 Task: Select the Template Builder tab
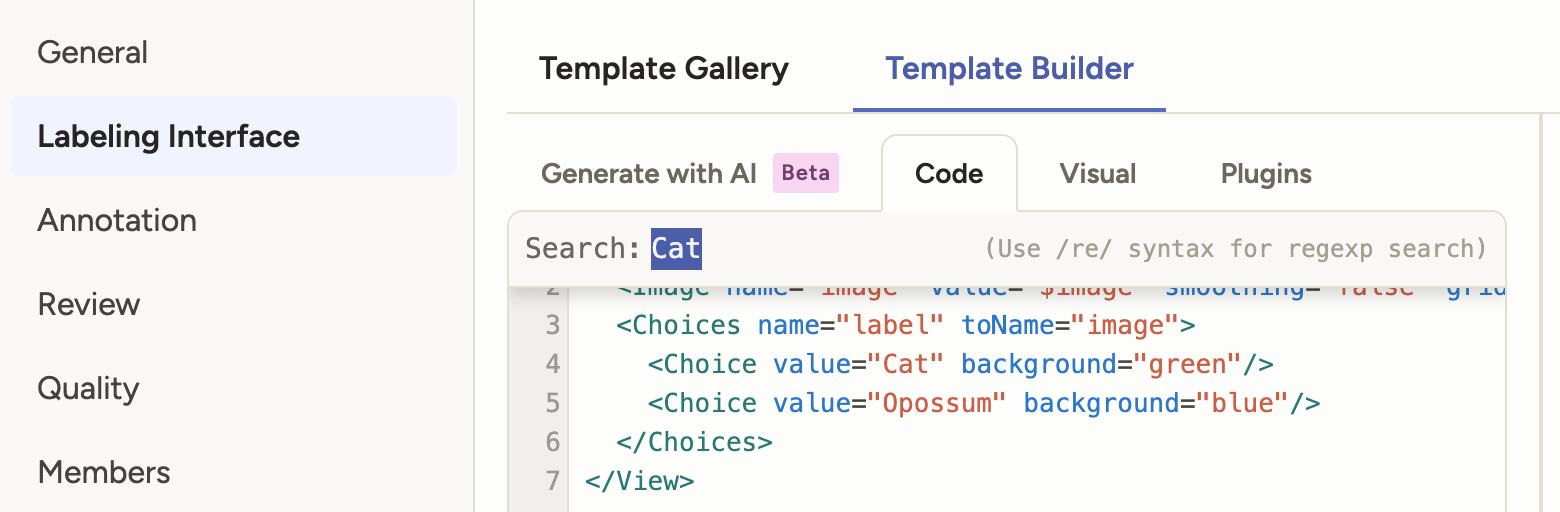click(1009, 69)
